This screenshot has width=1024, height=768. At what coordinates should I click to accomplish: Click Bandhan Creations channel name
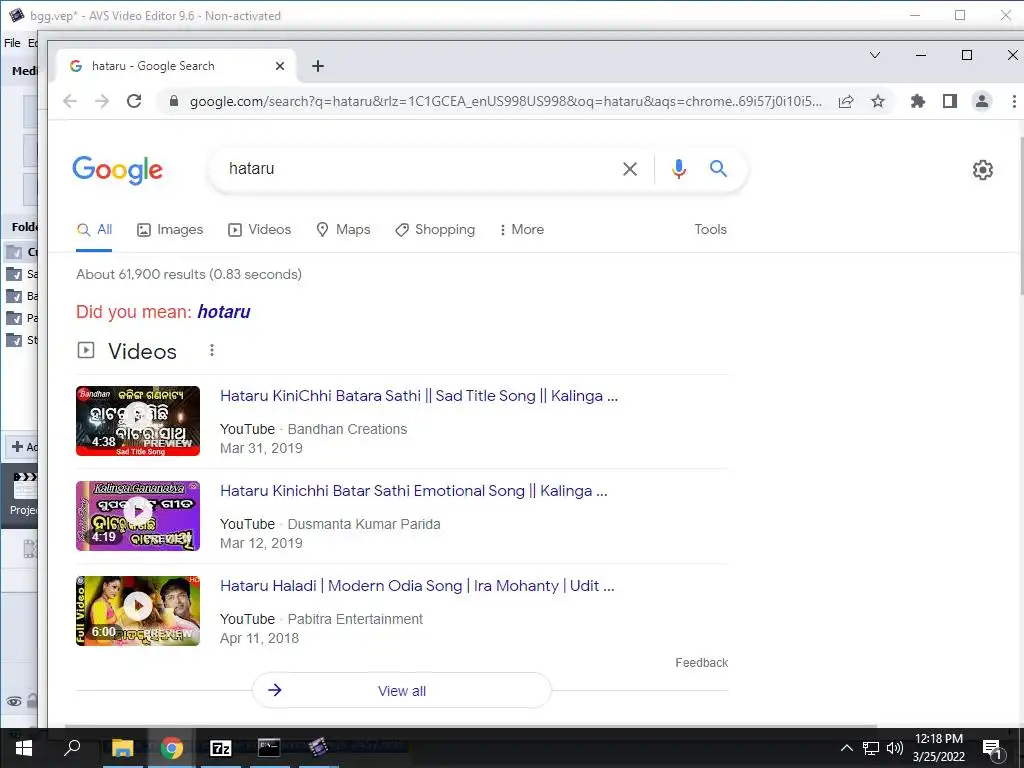click(347, 429)
